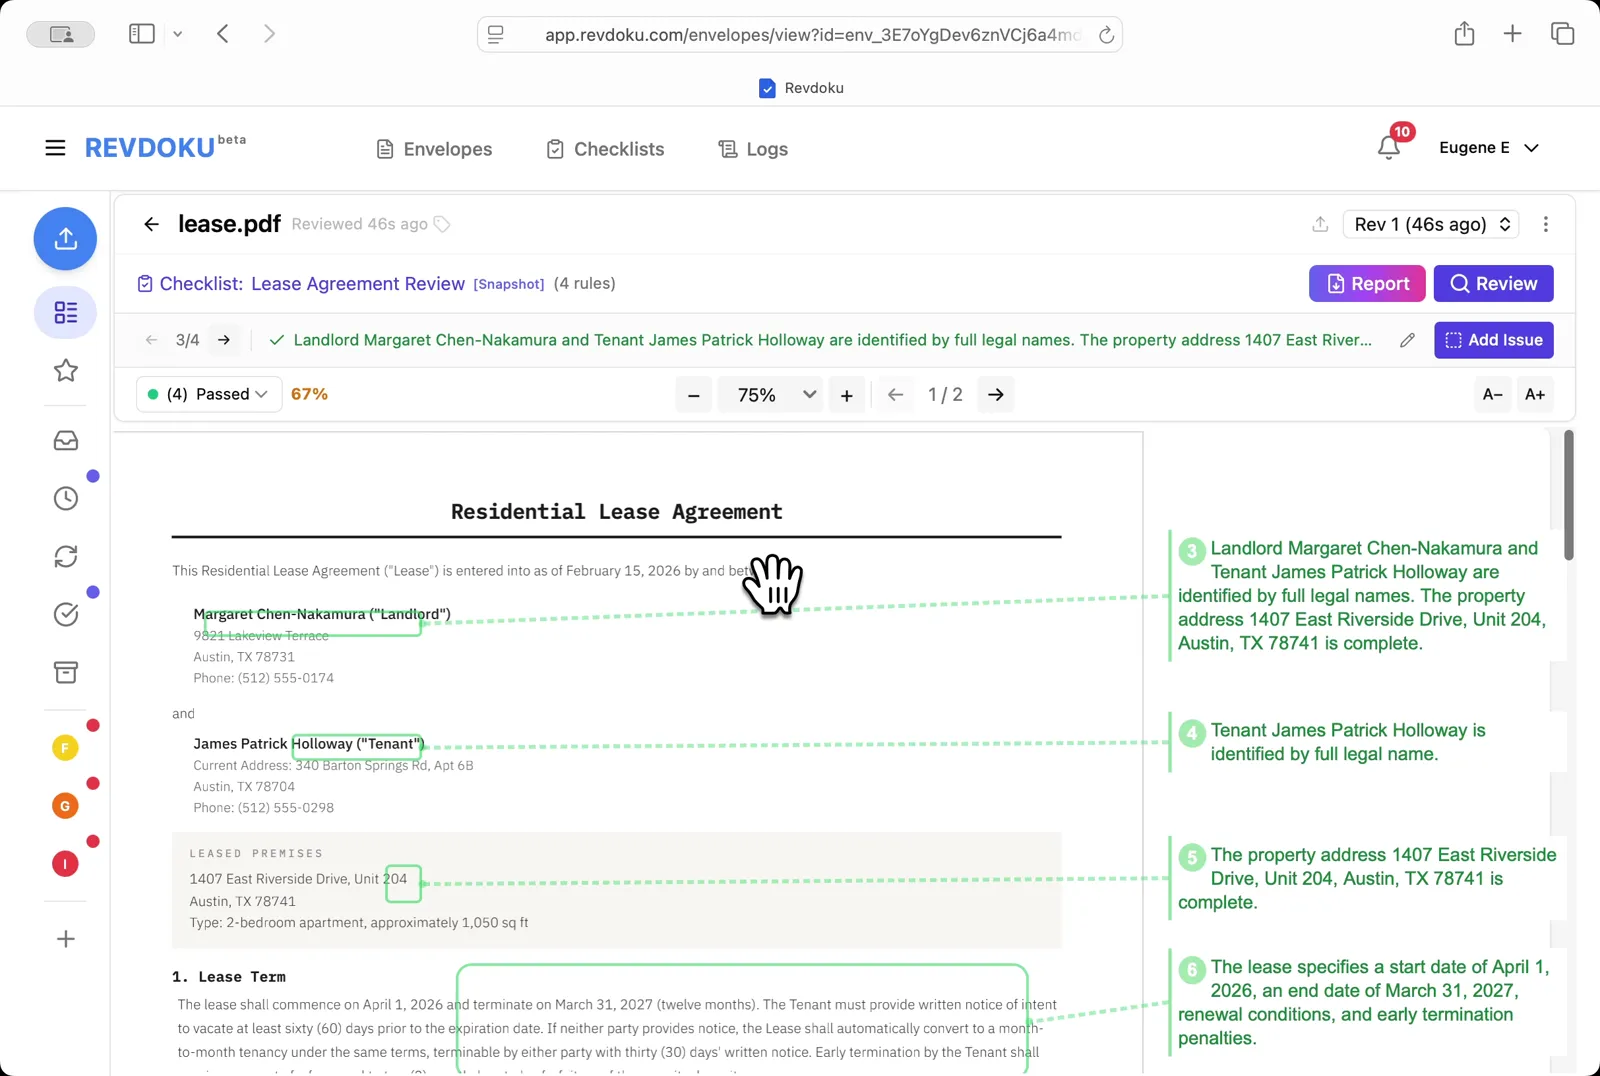Open the Passed status filter dropdown
This screenshot has height=1076, width=1600.
(208, 394)
